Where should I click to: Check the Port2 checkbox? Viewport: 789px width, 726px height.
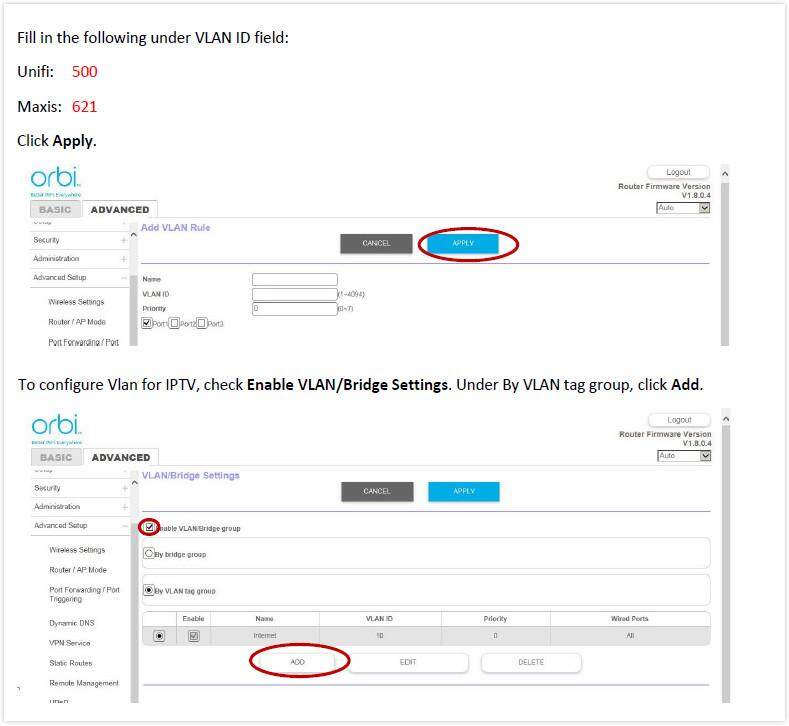[175, 323]
